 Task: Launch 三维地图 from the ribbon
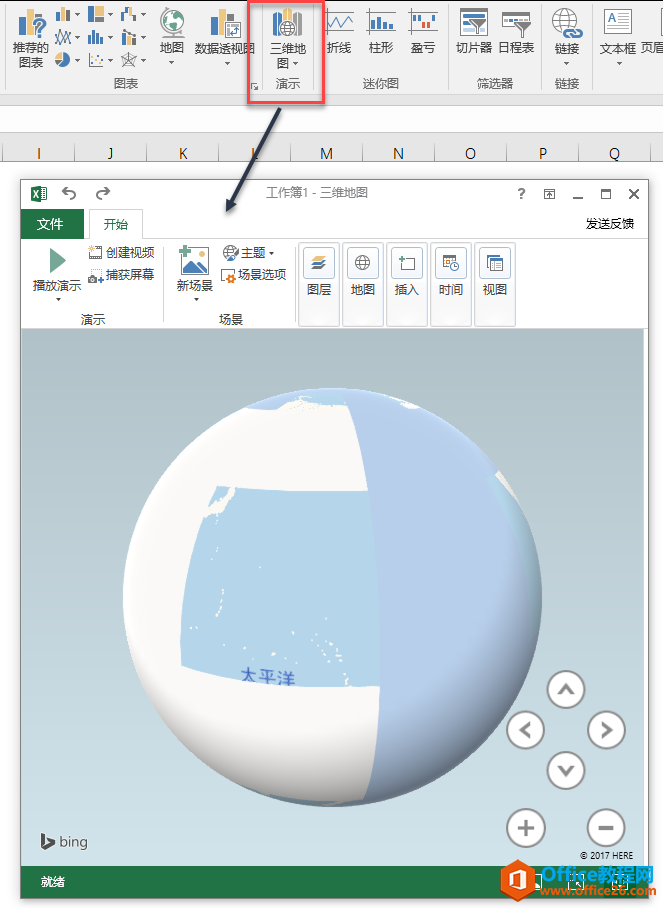(288, 39)
